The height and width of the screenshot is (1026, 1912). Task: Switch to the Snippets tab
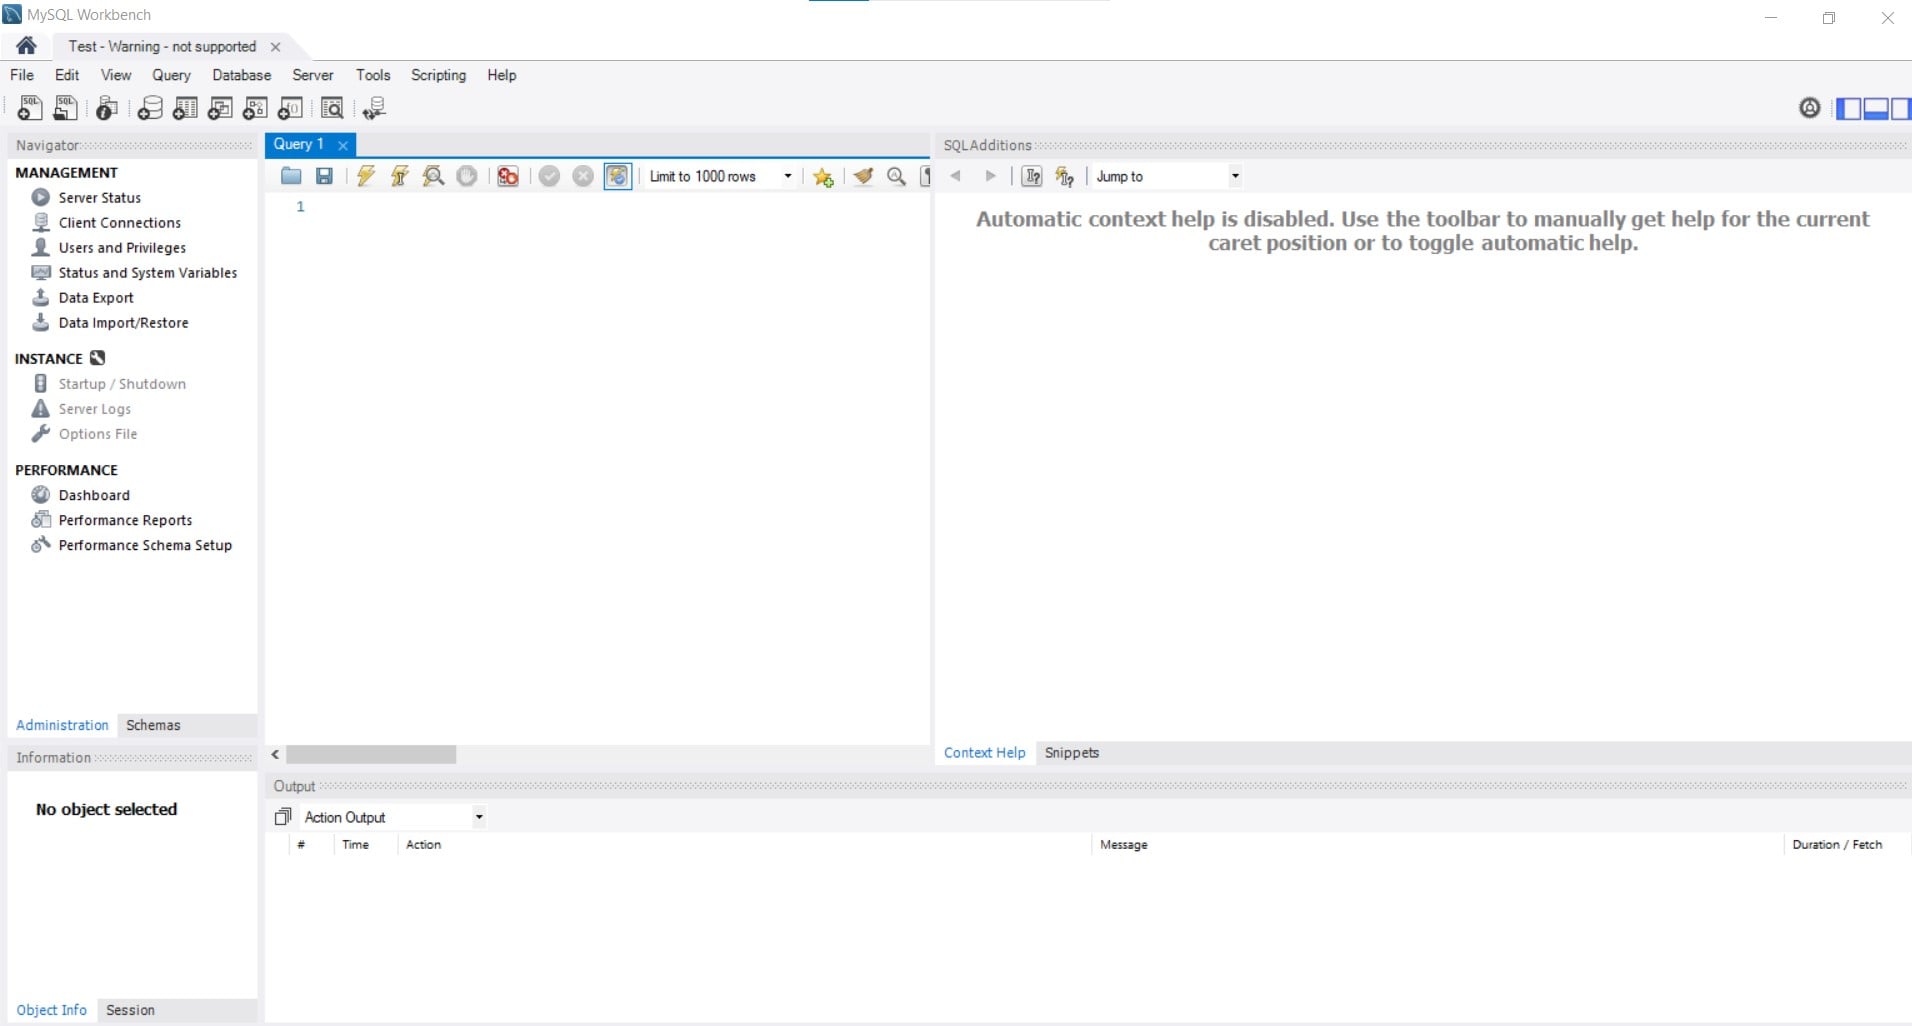(1071, 753)
